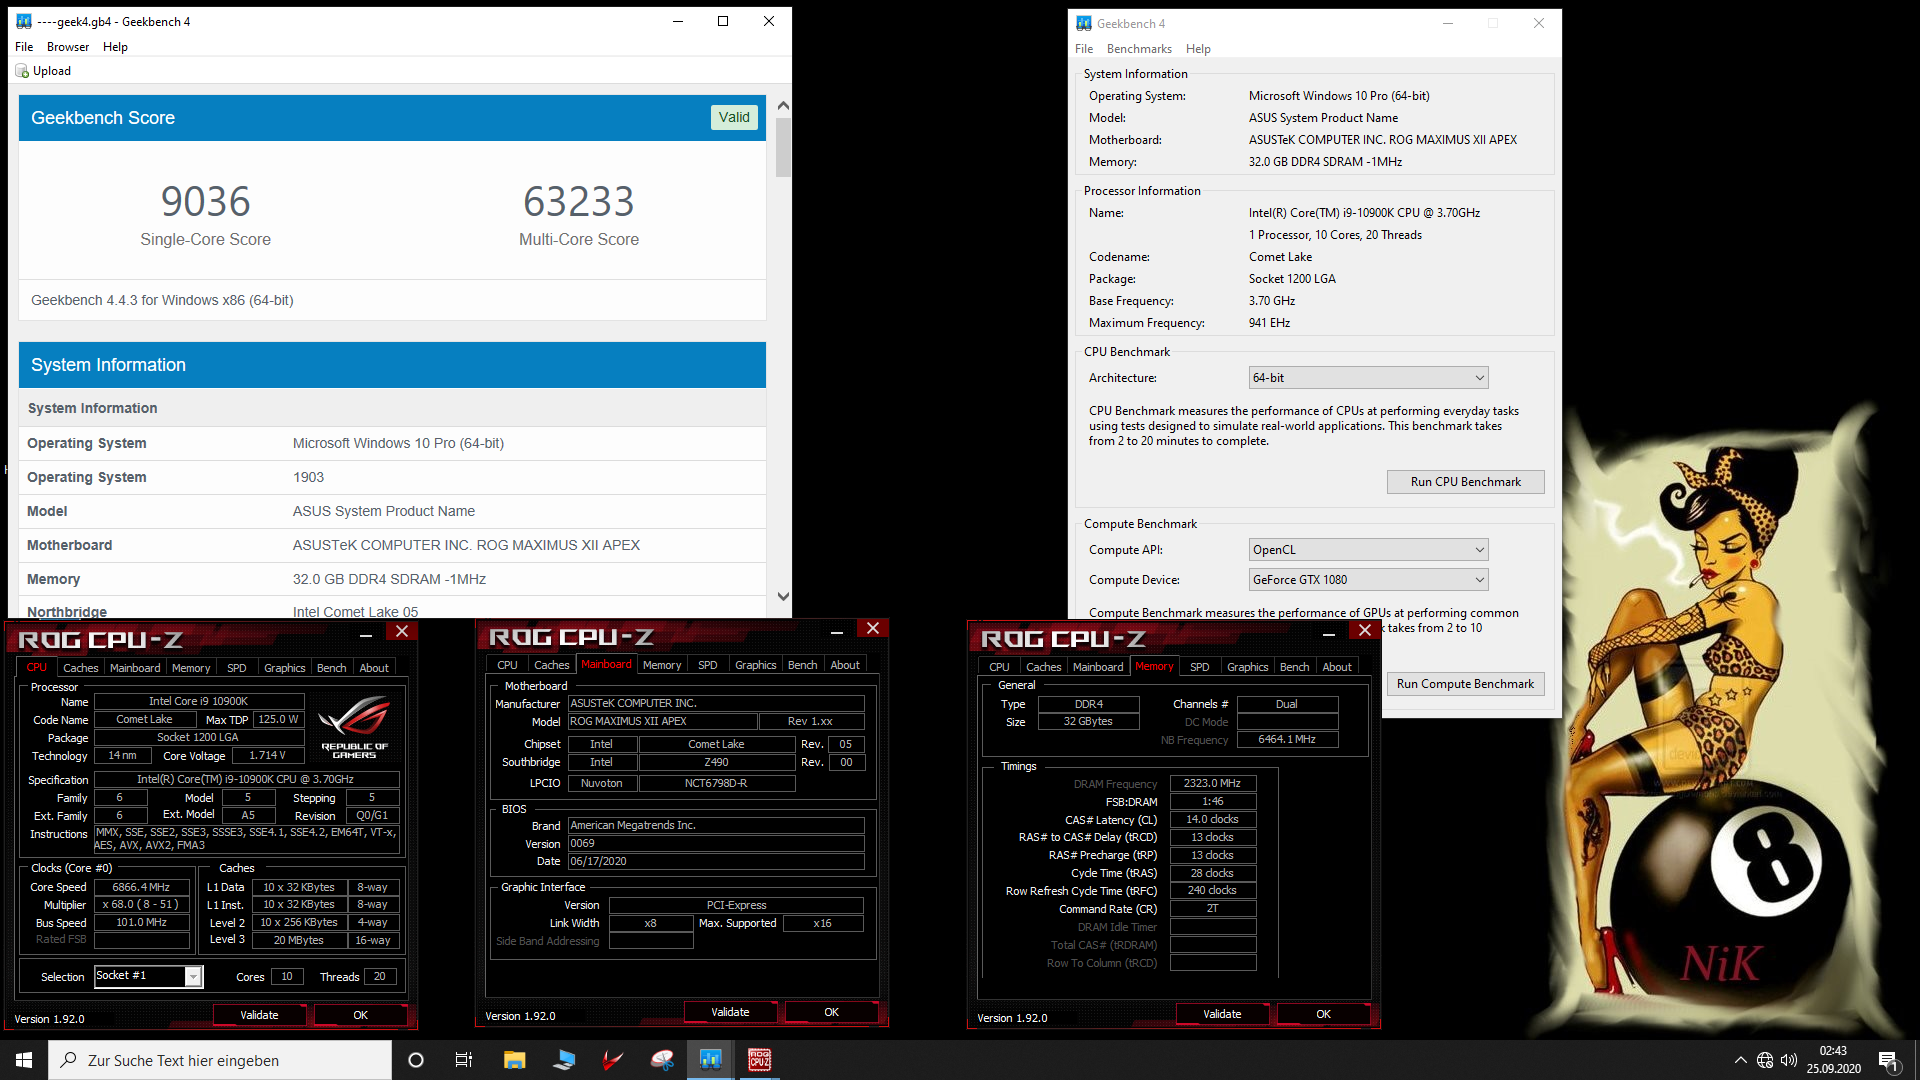Screen dimensions: 1920x1080
Task: Open Mainboard tab in left CPU-Z window
Action: click(135, 668)
